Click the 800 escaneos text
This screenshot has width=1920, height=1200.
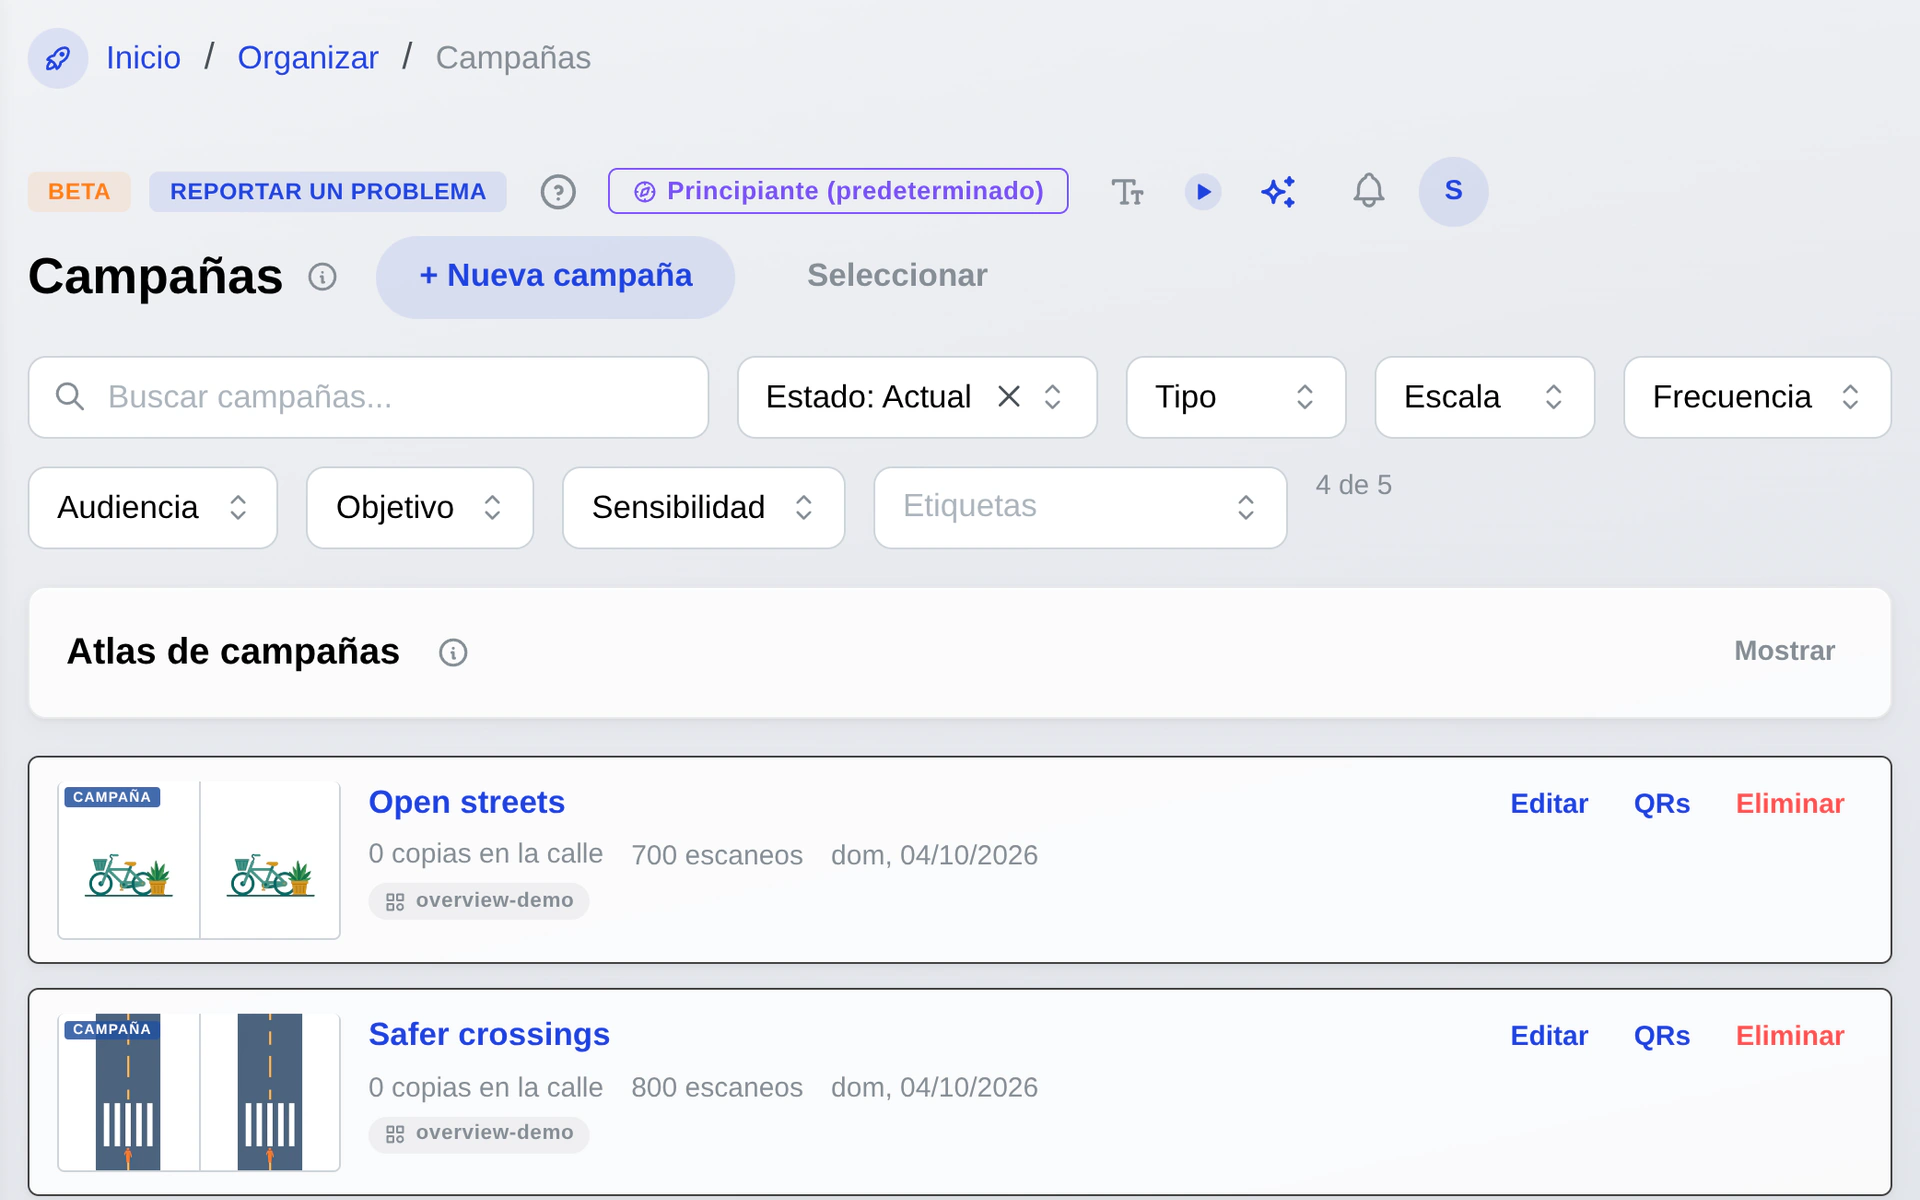click(717, 1087)
